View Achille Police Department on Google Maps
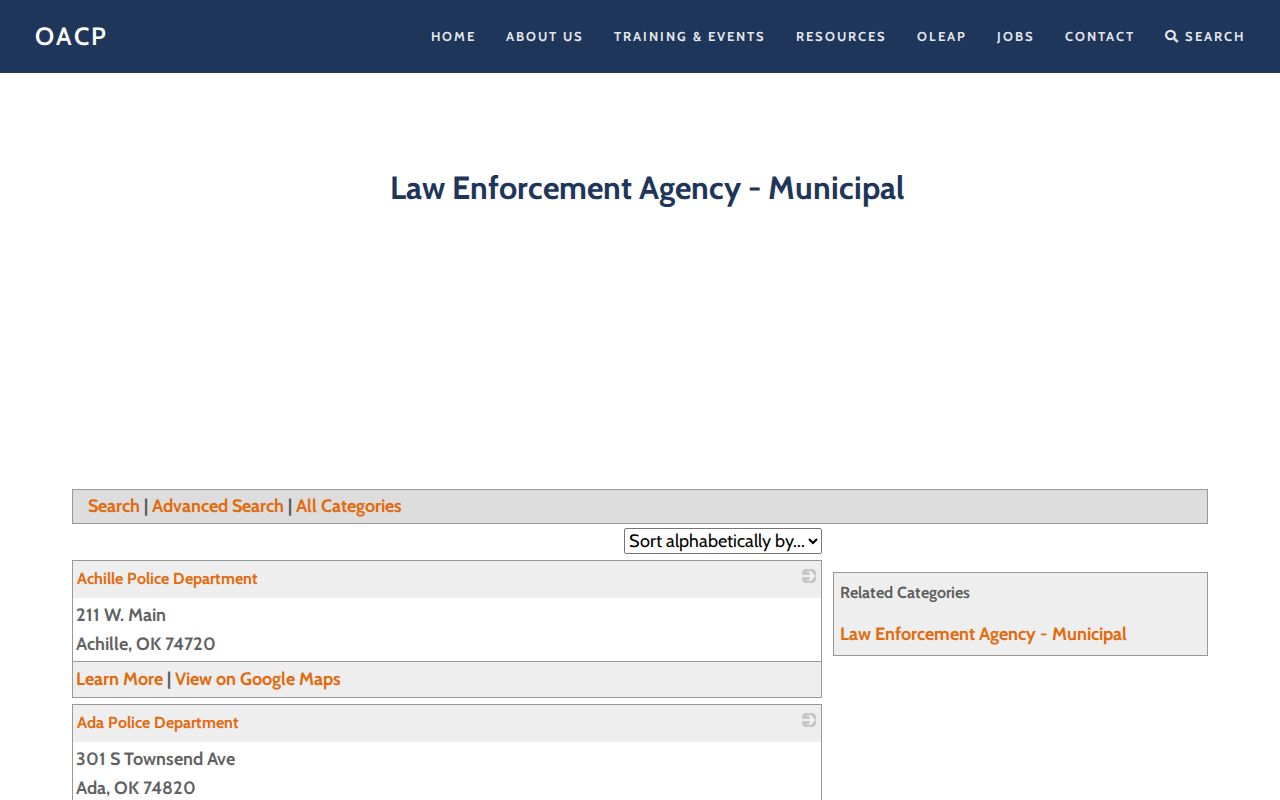This screenshot has width=1280, height=800. pyautogui.click(x=258, y=679)
